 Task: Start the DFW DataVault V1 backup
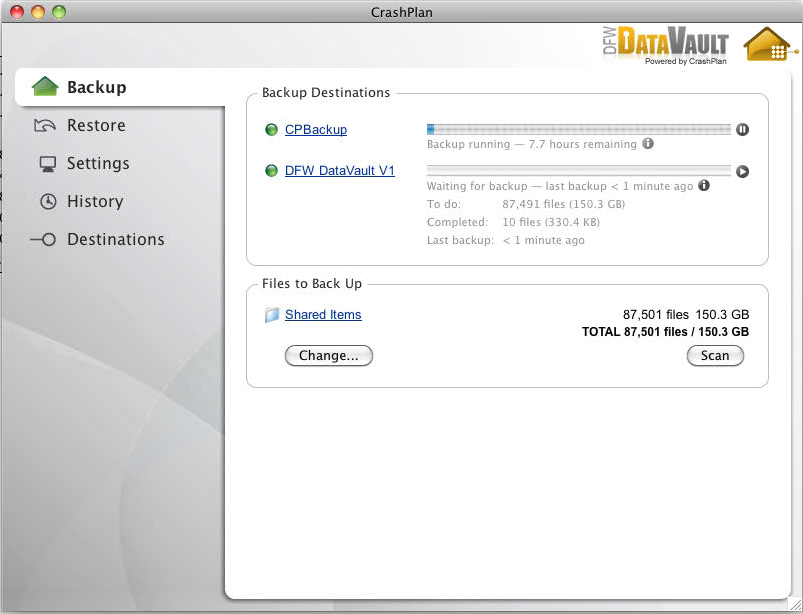click(x=742, y=172)
